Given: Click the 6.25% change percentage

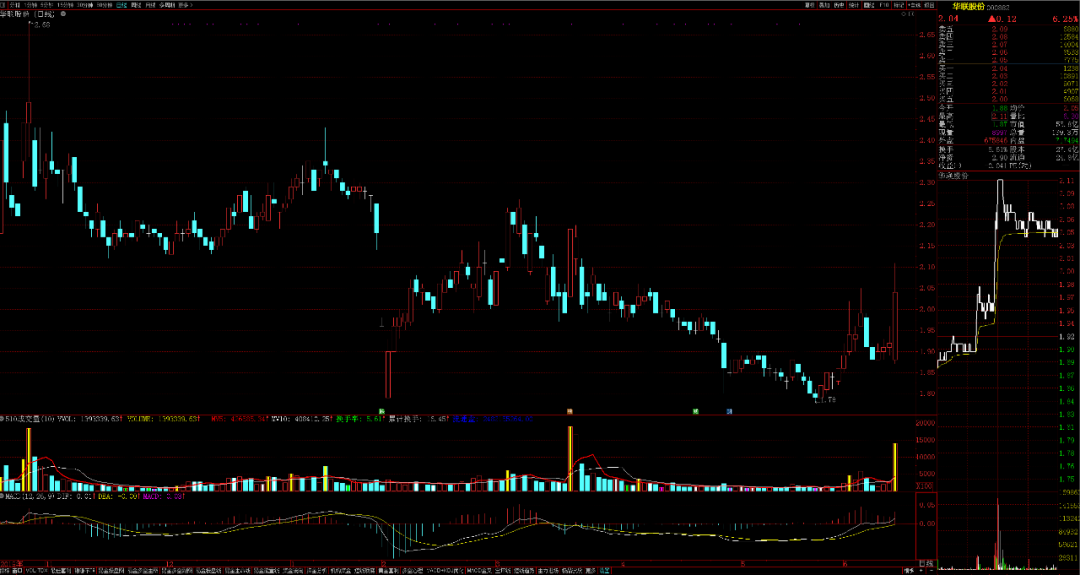Looking at the screenshot, I should coord(1064,19).
